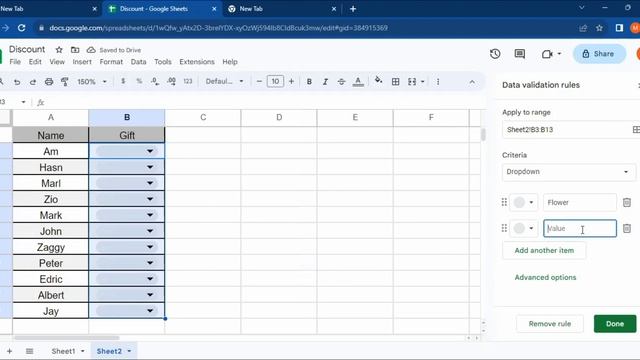The width and height of the screenshot is (640, 360).
Task: Format as percent icon
Action: coord(139,81)
